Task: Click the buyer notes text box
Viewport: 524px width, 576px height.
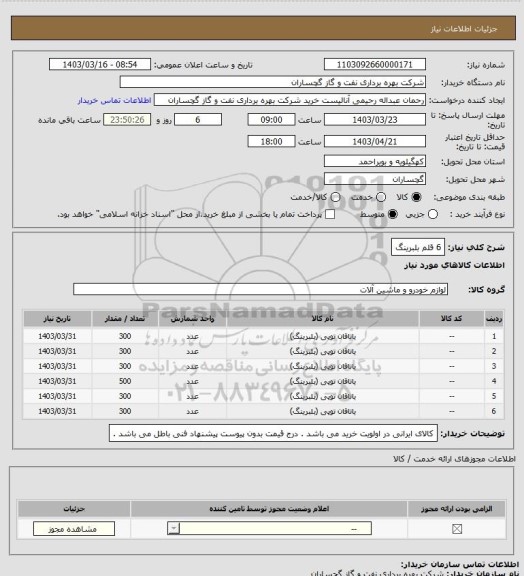Action: (x=273, y=433)
